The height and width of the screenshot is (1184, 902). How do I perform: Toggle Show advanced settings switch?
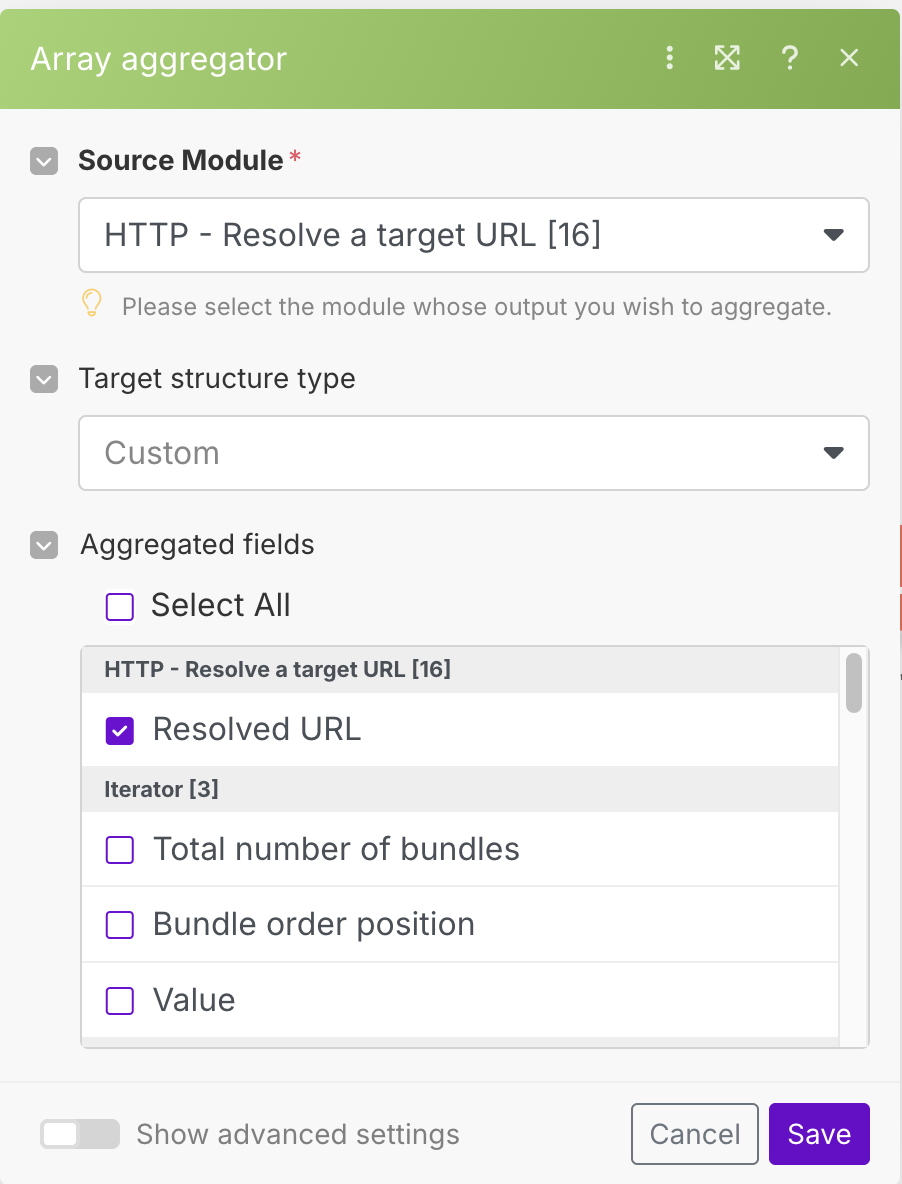(79, 1134)
